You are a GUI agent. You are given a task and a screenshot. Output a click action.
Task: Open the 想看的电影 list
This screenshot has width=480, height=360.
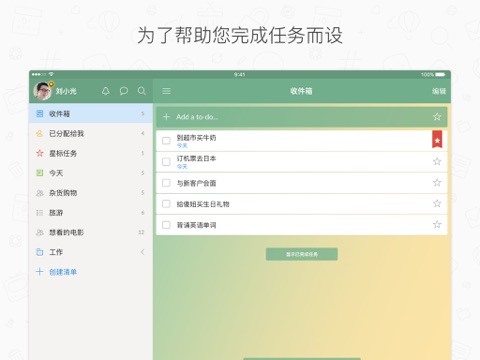[x=91, y=232]
